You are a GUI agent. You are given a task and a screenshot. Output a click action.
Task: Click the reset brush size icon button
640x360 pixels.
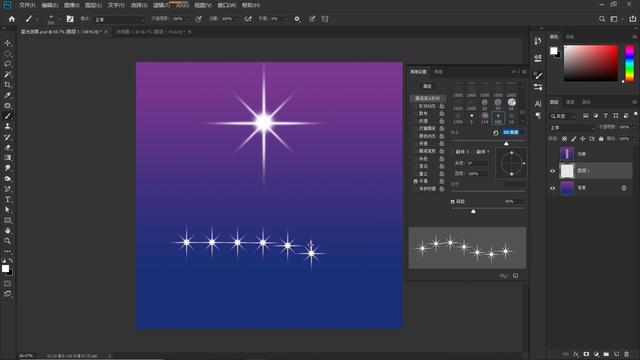pyautogui.click(x=496, y=133)
